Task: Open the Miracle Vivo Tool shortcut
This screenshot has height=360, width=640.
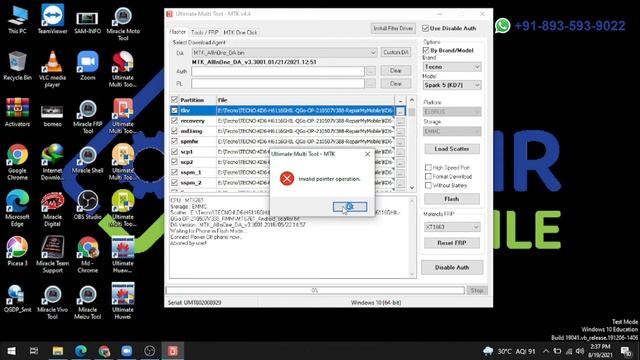Action: pos(52,301)
